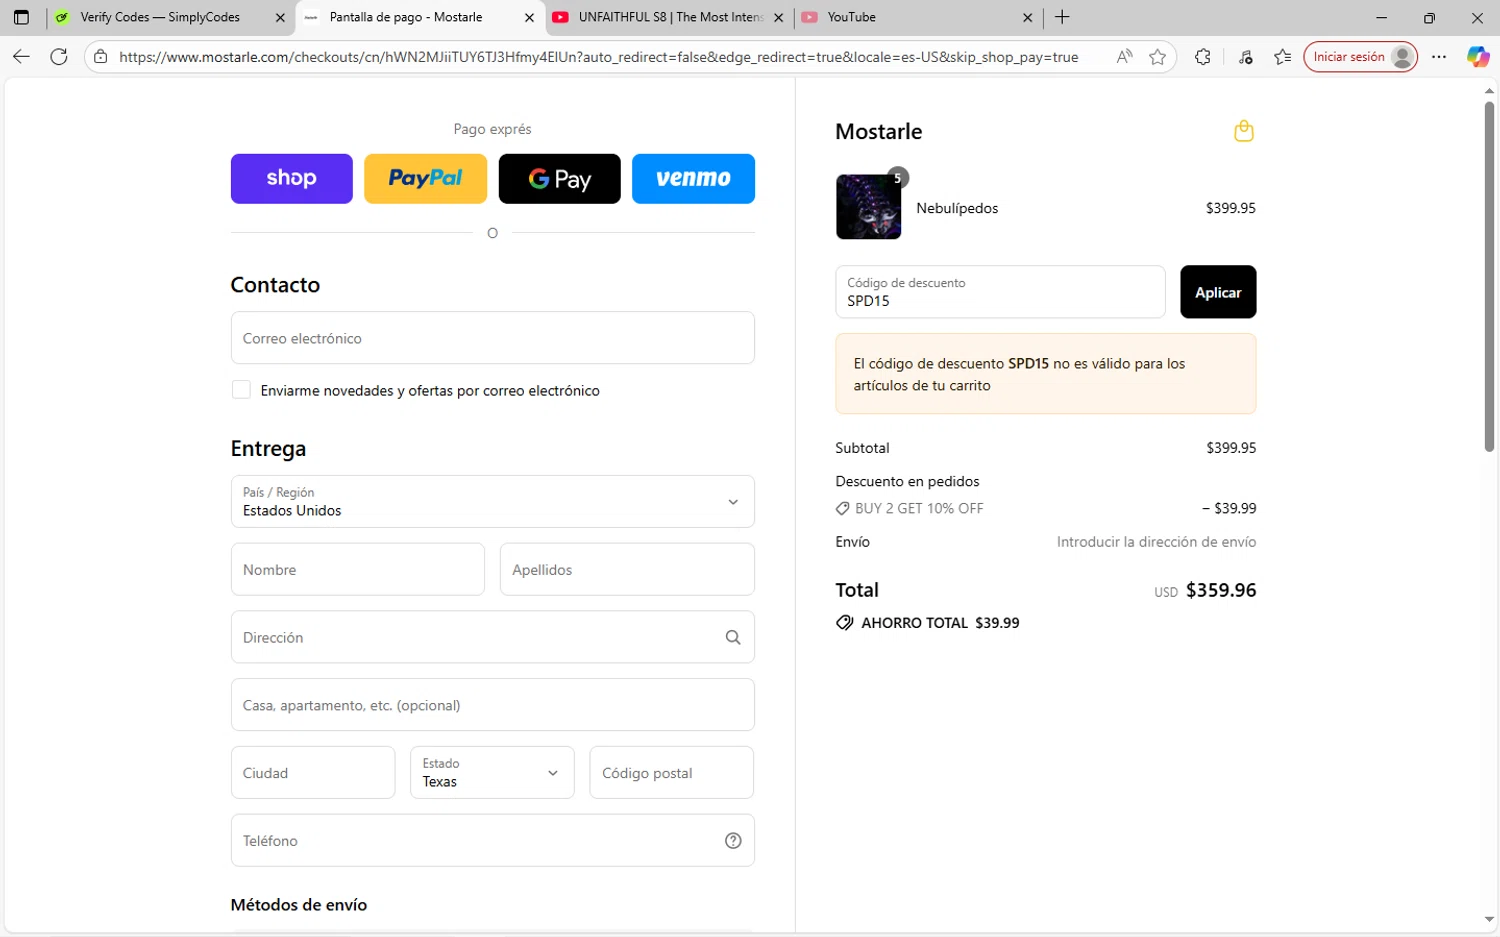The width and height of the screenshot is (1500, 937).
Task: Click the browser address bar URL
Action: pyautogui.click(x=598, y=57)
